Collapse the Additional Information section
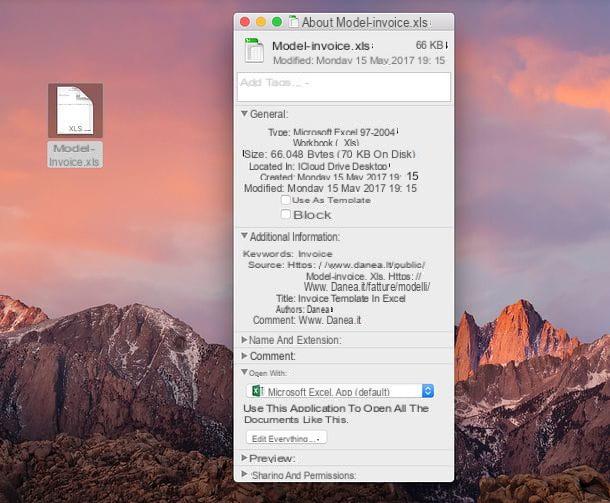 [244, 236]
